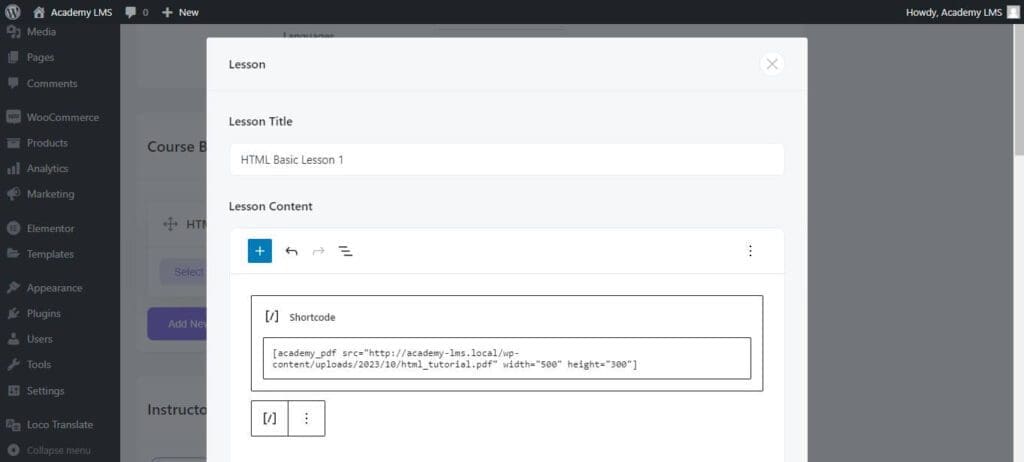Open the New content menu
Viewport: 1024px width, 462px height.
click(x=180, y=12)
